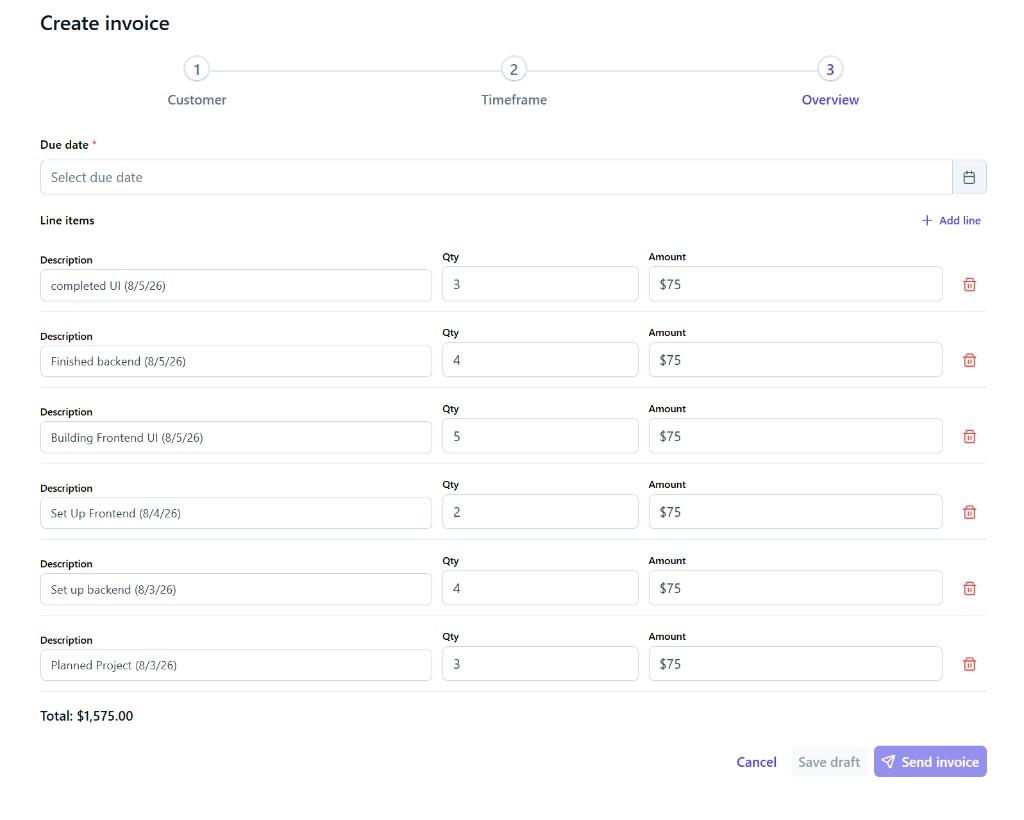1024x820 pixels.
Task: Click the 'Timeframe' step label
Action: tap(514, 100)
